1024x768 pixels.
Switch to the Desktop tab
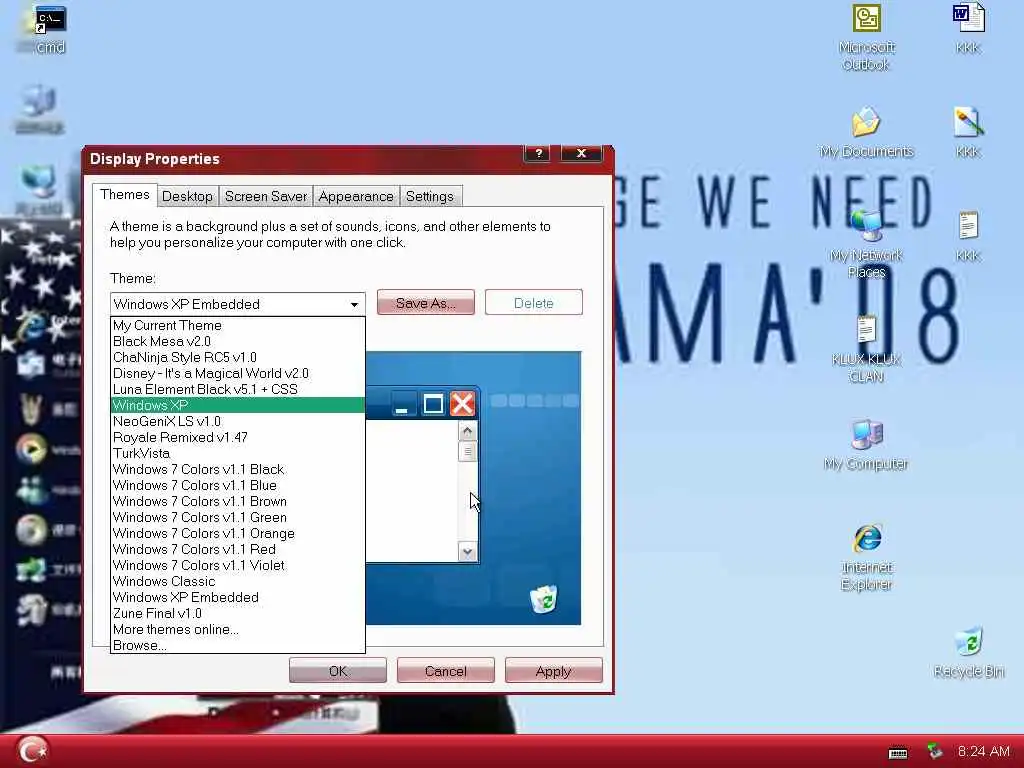click(187, 197)
